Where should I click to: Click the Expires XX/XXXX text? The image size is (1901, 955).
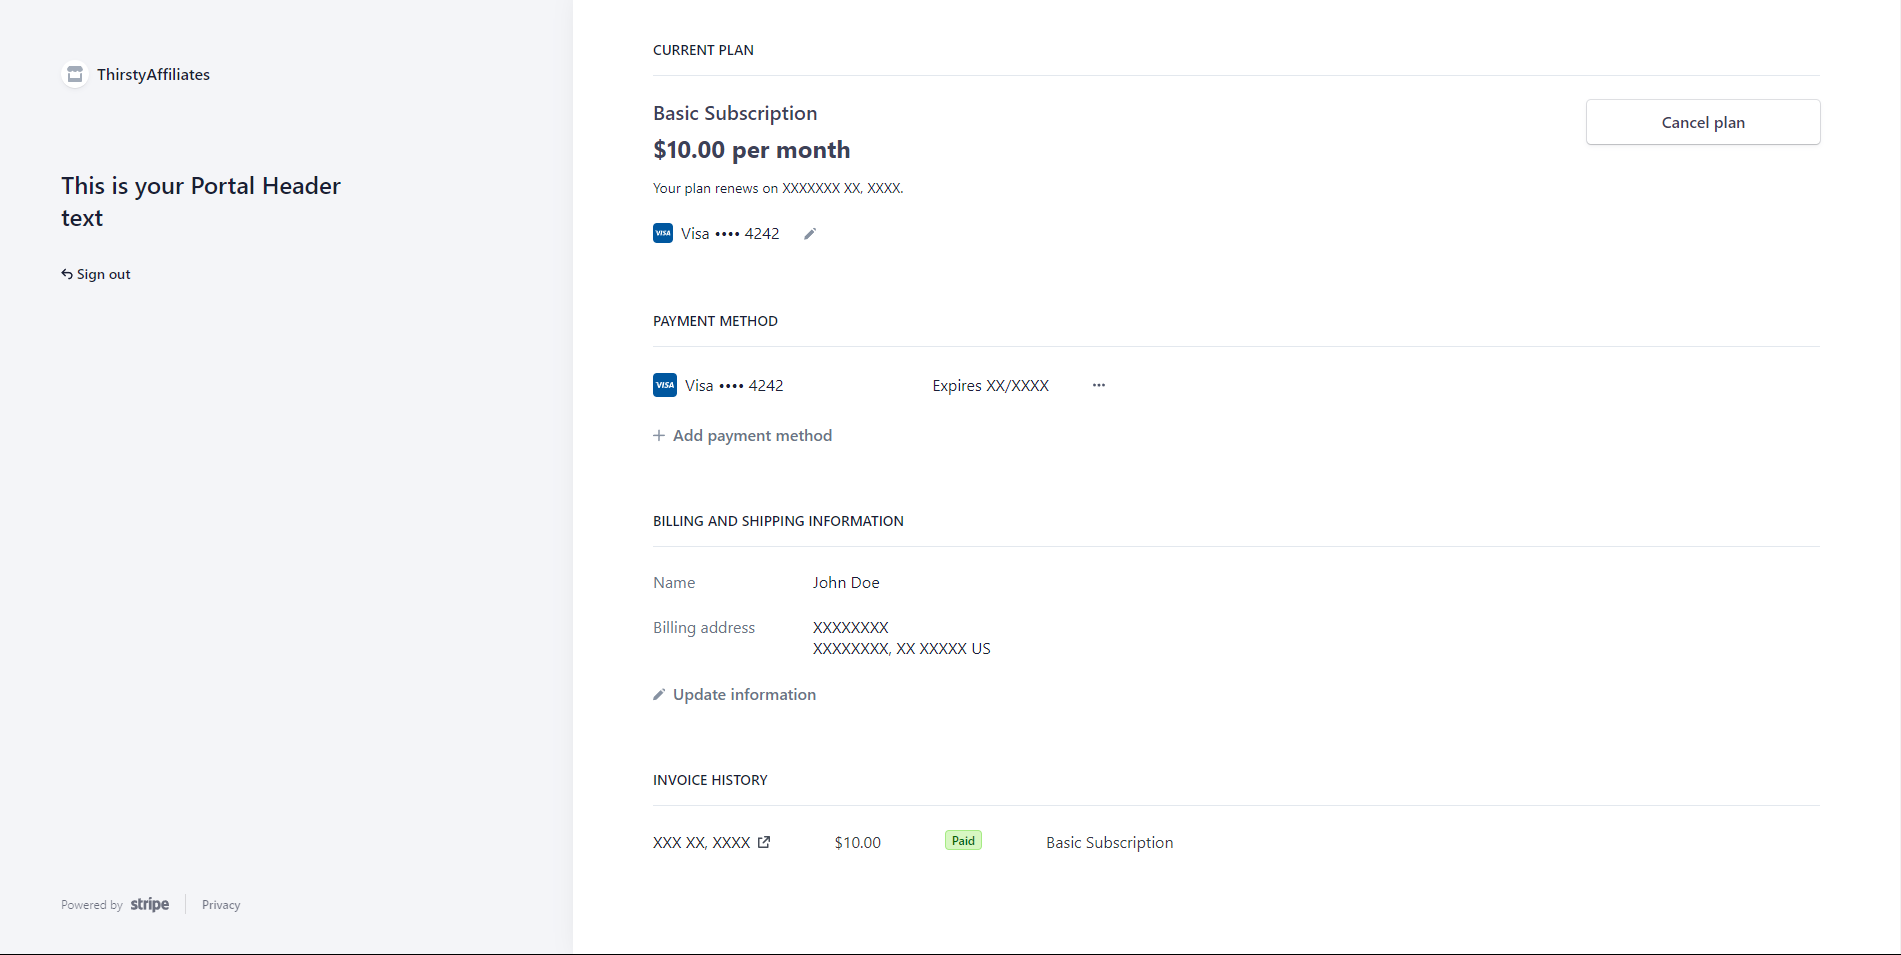click(991, 386)
